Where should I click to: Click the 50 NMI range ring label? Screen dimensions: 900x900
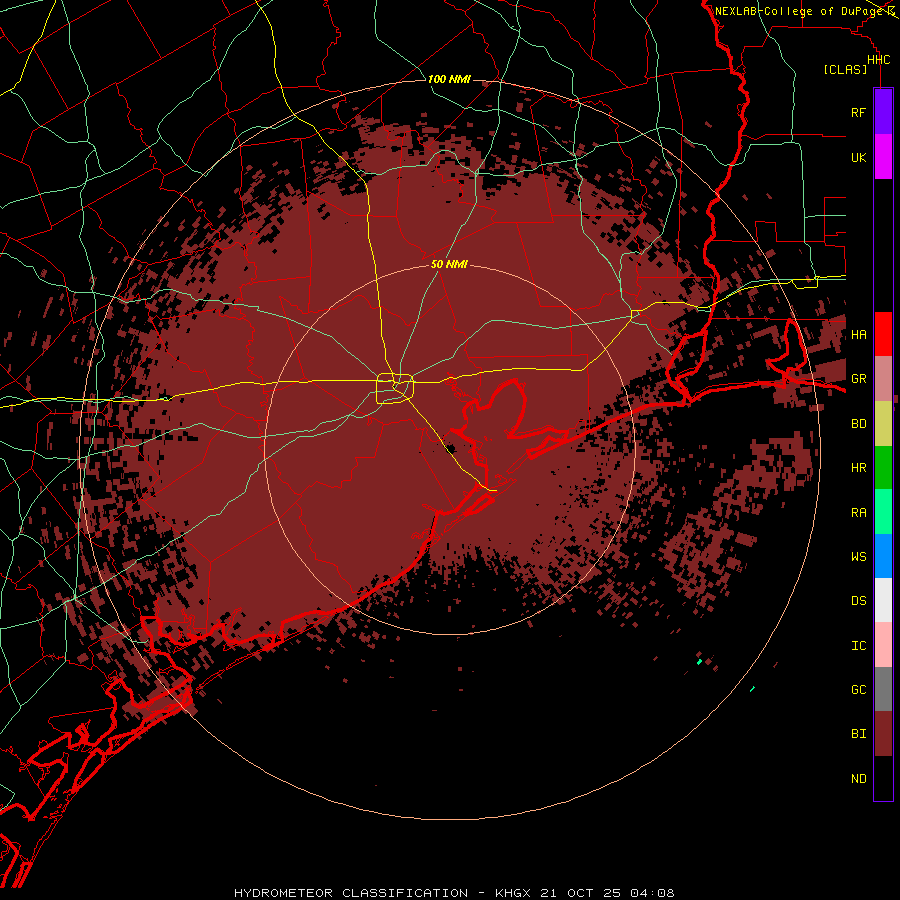(x=449, y=264)
